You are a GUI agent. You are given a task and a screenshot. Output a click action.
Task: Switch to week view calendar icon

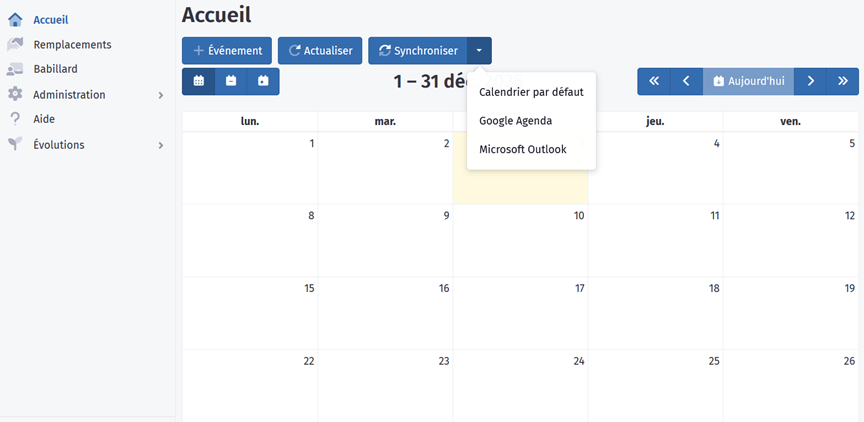231,81
